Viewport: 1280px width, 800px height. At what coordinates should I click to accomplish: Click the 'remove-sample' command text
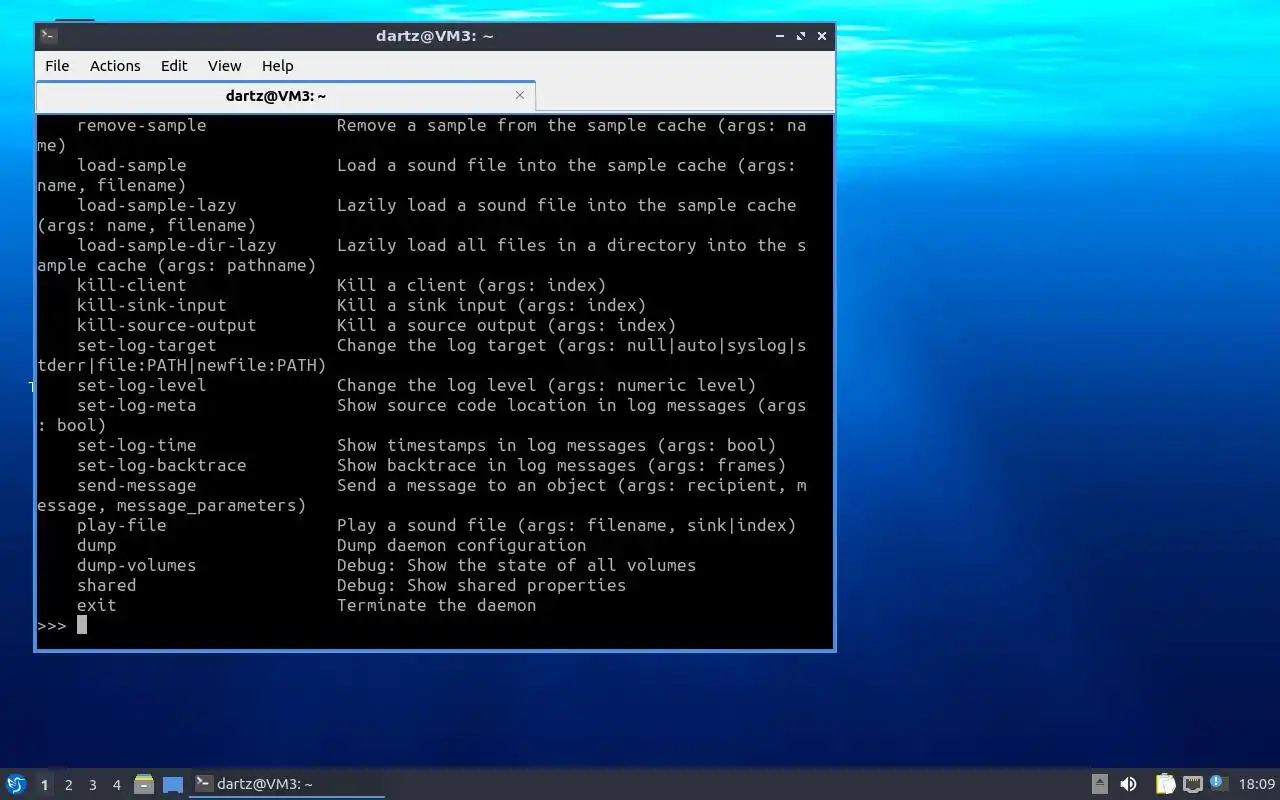pyautogui.click(x=142, y=125)
